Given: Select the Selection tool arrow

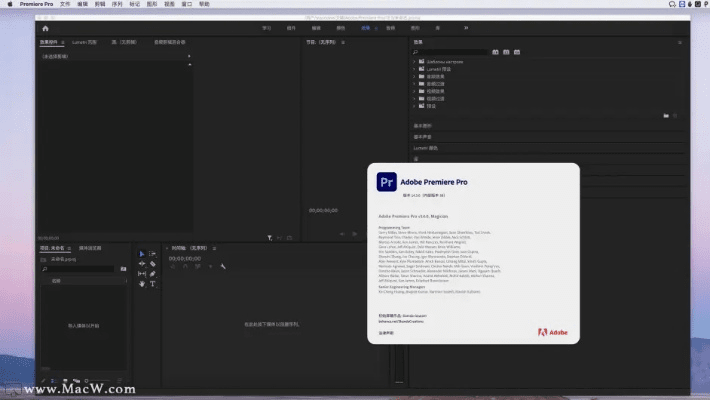Looking at the screenshot, I should coord(142,254).
